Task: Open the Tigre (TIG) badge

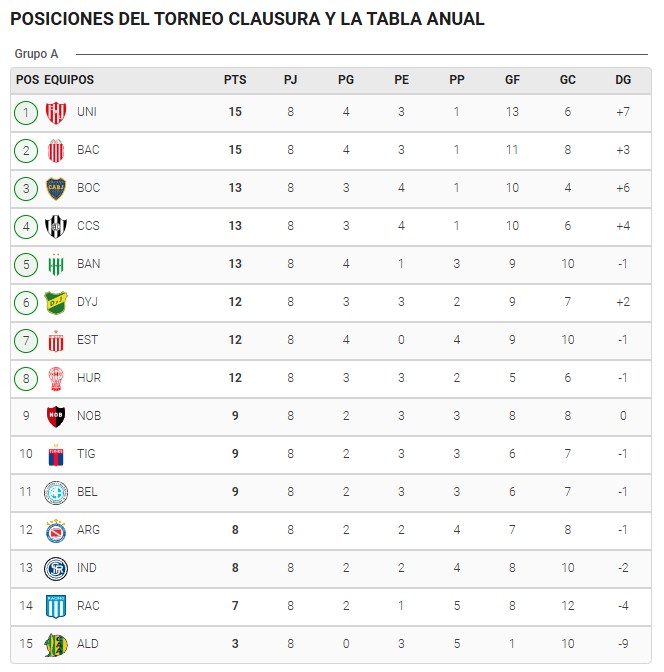Action: (56, 455)
